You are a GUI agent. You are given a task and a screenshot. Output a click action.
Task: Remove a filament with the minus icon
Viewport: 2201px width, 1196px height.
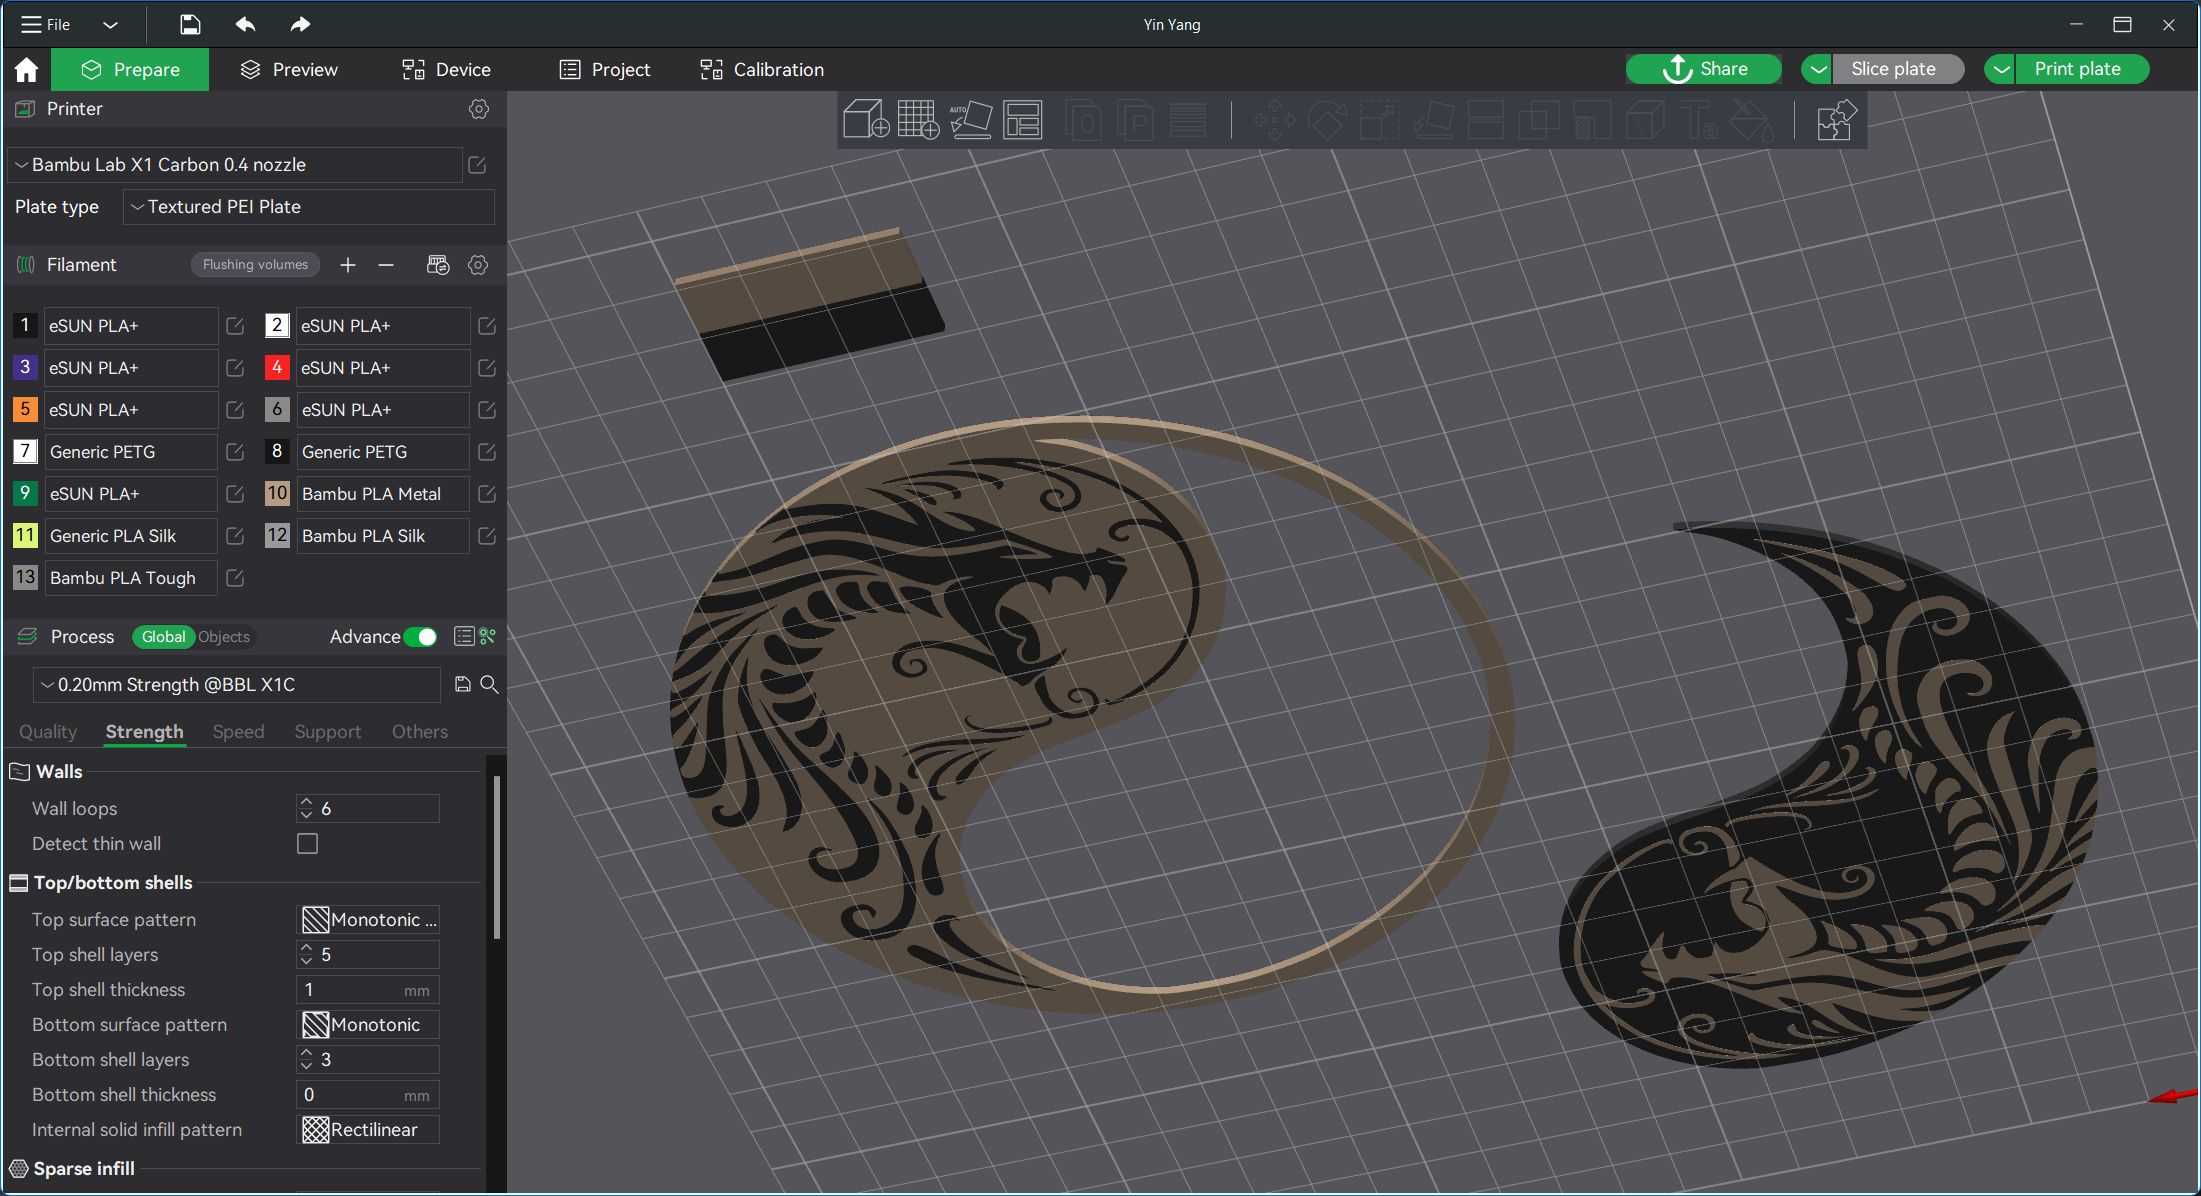pos(386,265)
